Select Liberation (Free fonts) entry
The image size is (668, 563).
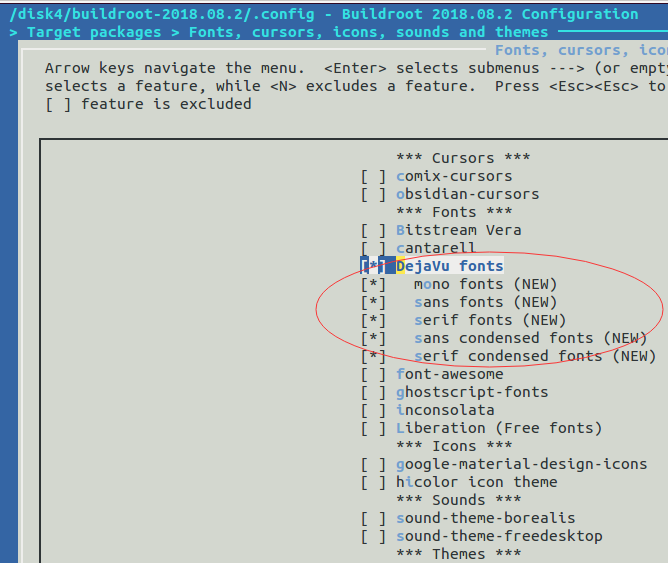(x=499, y=428)
